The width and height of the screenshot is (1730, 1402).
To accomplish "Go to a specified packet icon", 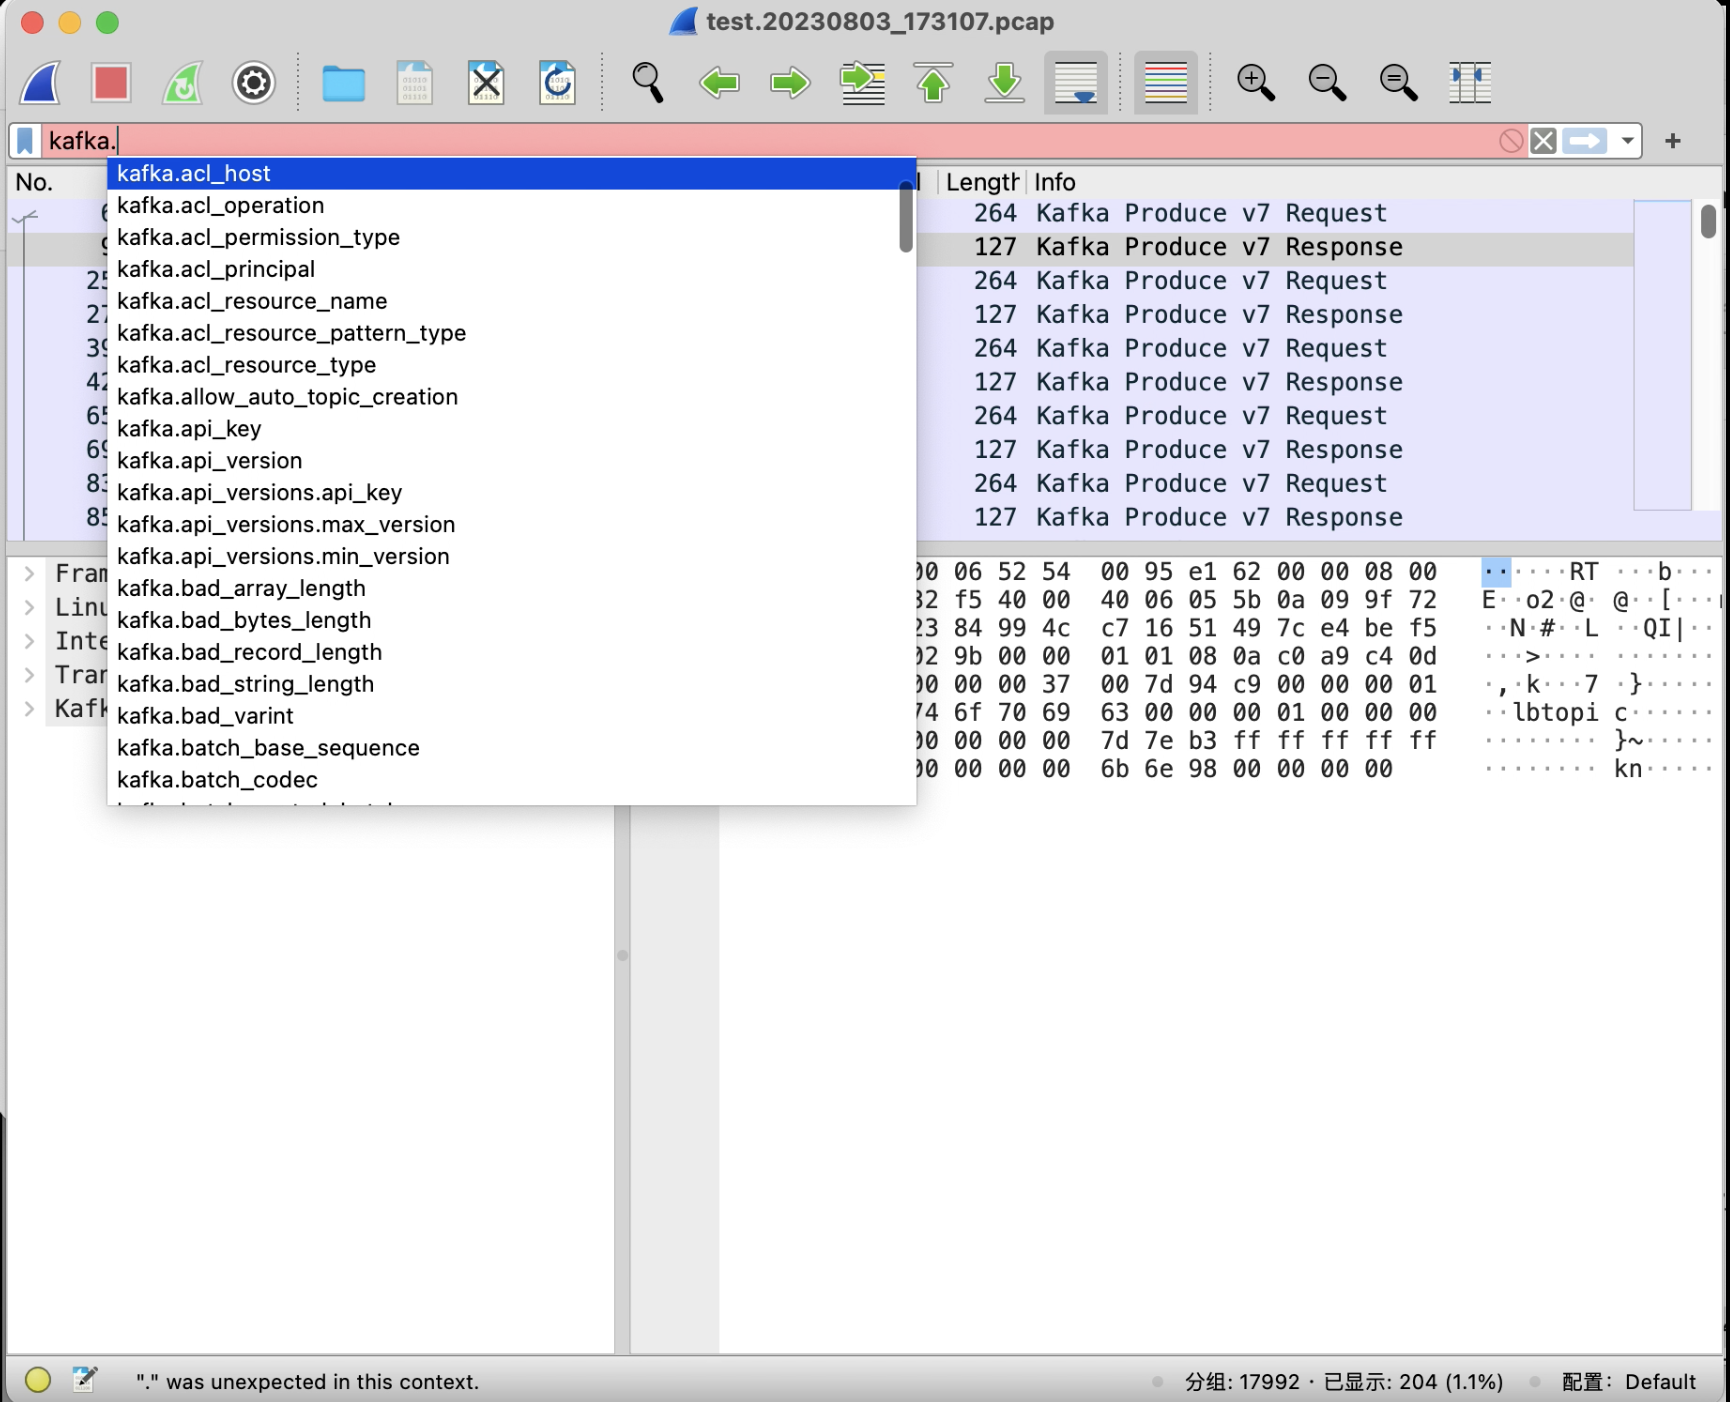I will point(862,83).
